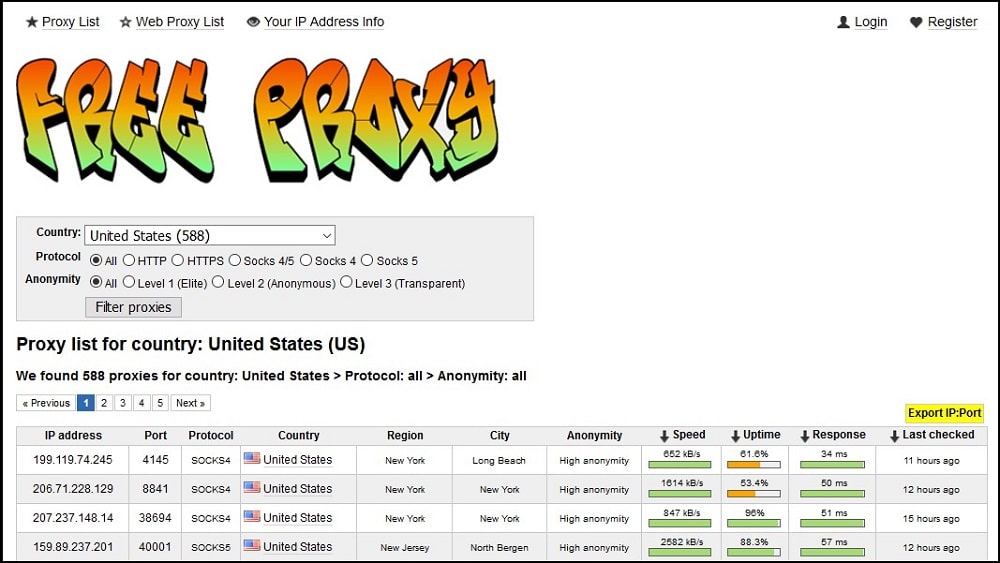Click the user silhouette icon next to Login
The image size is (1000, 563).
tap(843, 22)
